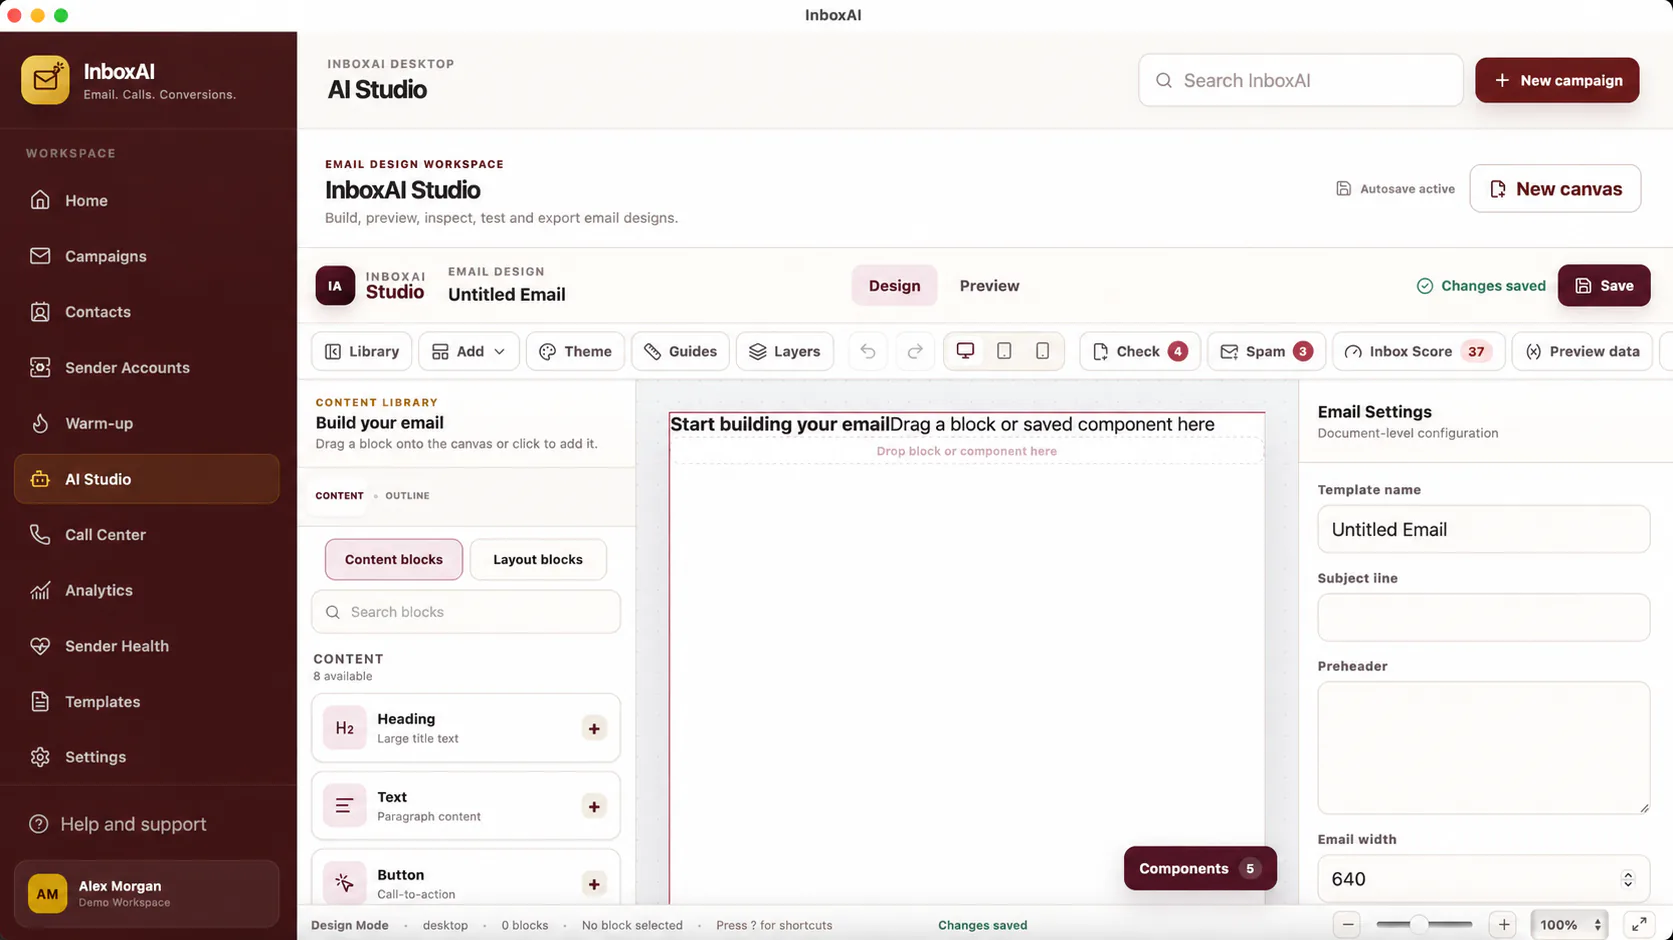This screenshot has width=1673, height=940.
Task: Open Templates section
Action: click(x=146, y=701)
